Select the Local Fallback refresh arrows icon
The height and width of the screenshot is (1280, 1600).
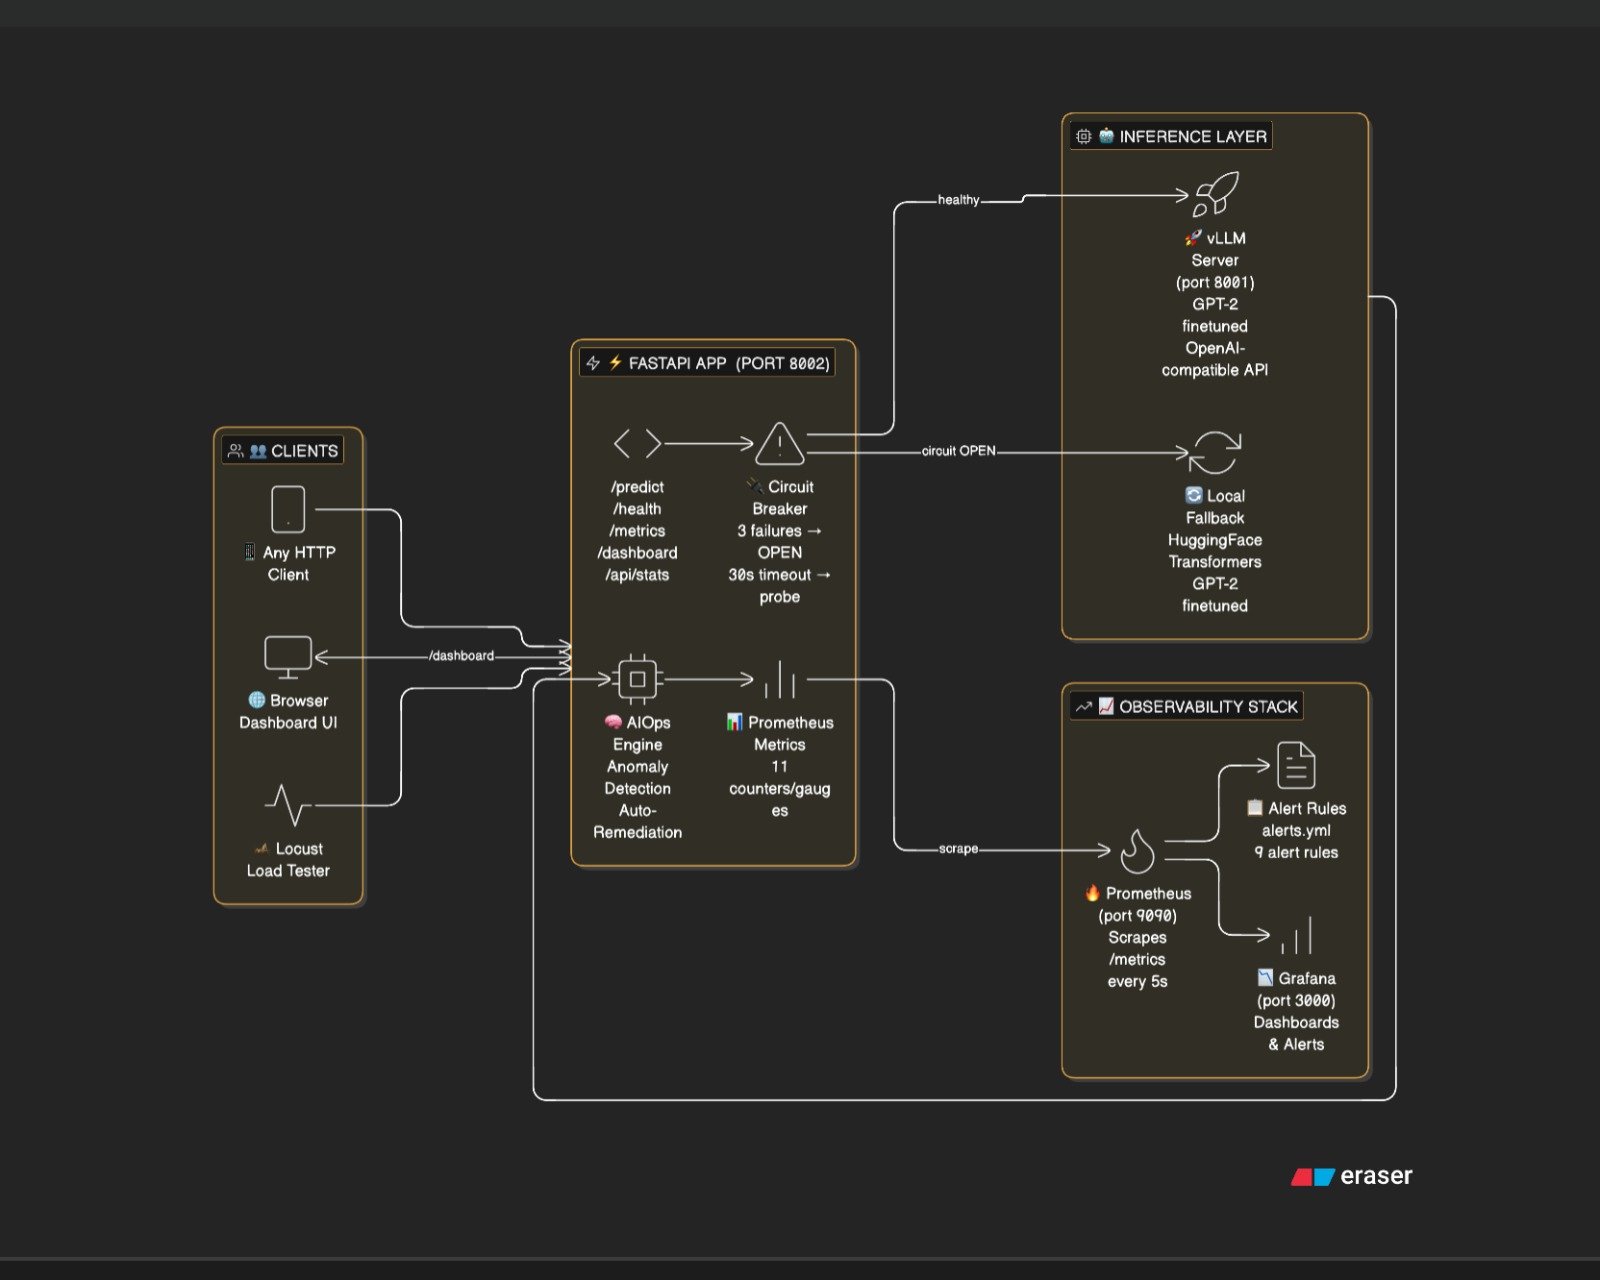click(1215, 452)
